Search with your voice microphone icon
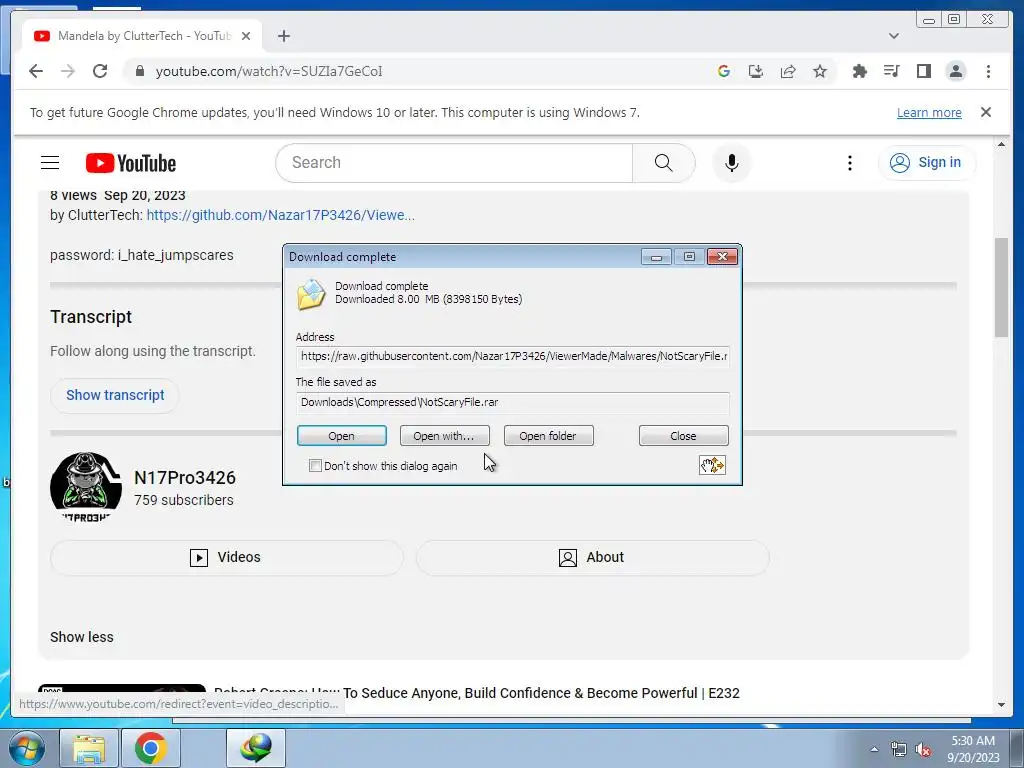The height and width of the screenshot is (768, 1024). pyautogui.click(x=731, y=163)
